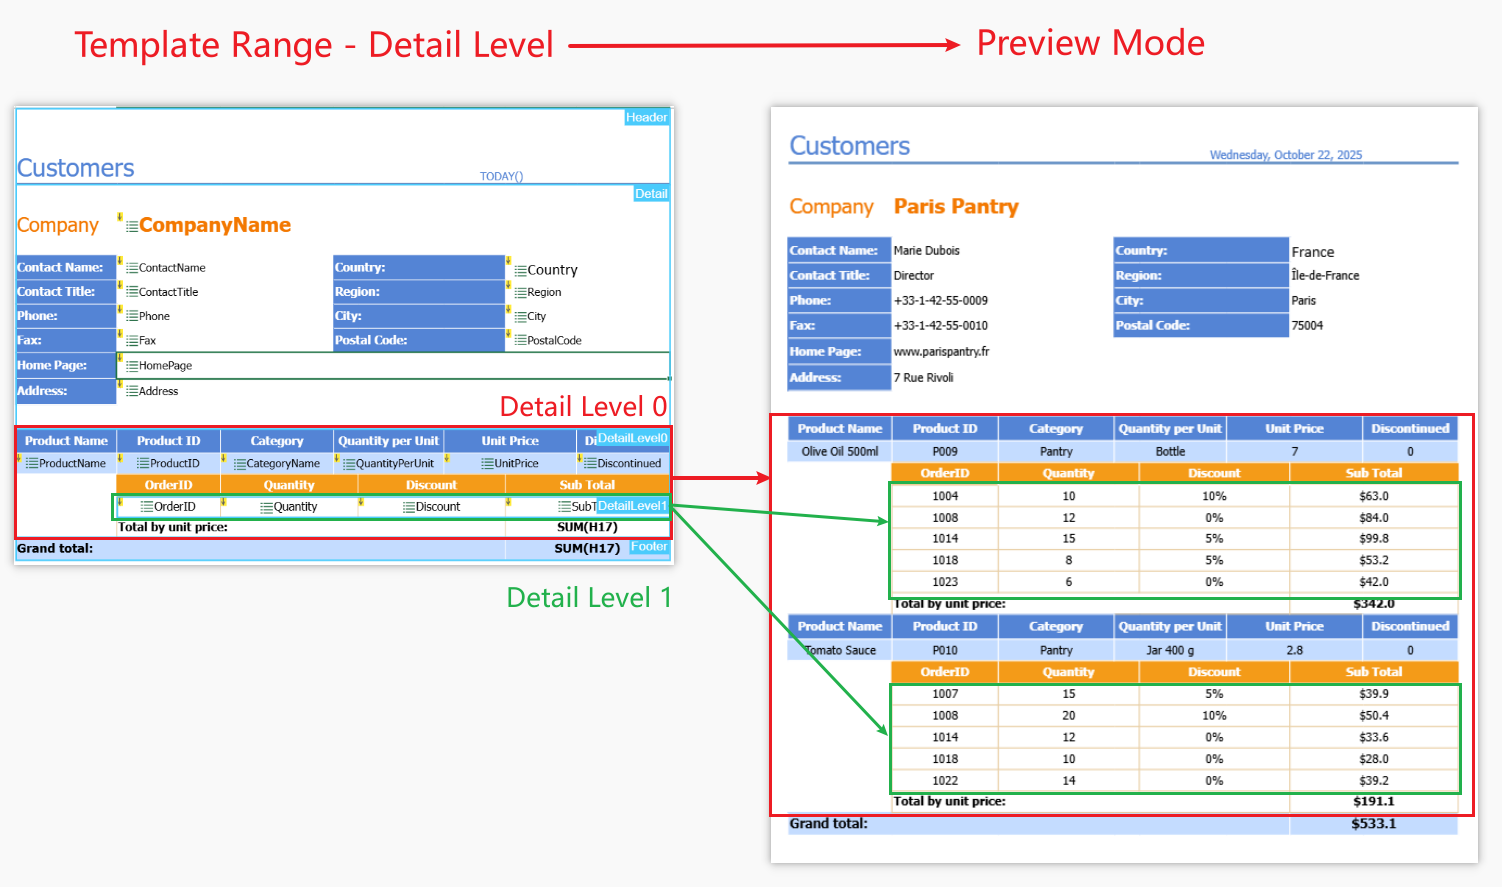Click the binding icon beside CompanyName
1502x887 pixels.
point(132,227)
